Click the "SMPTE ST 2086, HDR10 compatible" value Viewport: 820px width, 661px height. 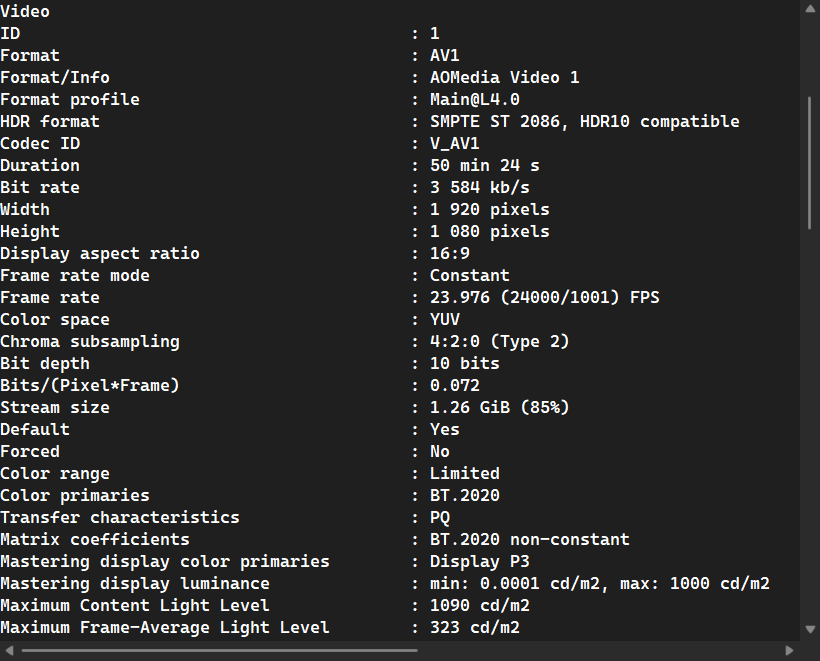pyautogui.click(x=584, y=122)
